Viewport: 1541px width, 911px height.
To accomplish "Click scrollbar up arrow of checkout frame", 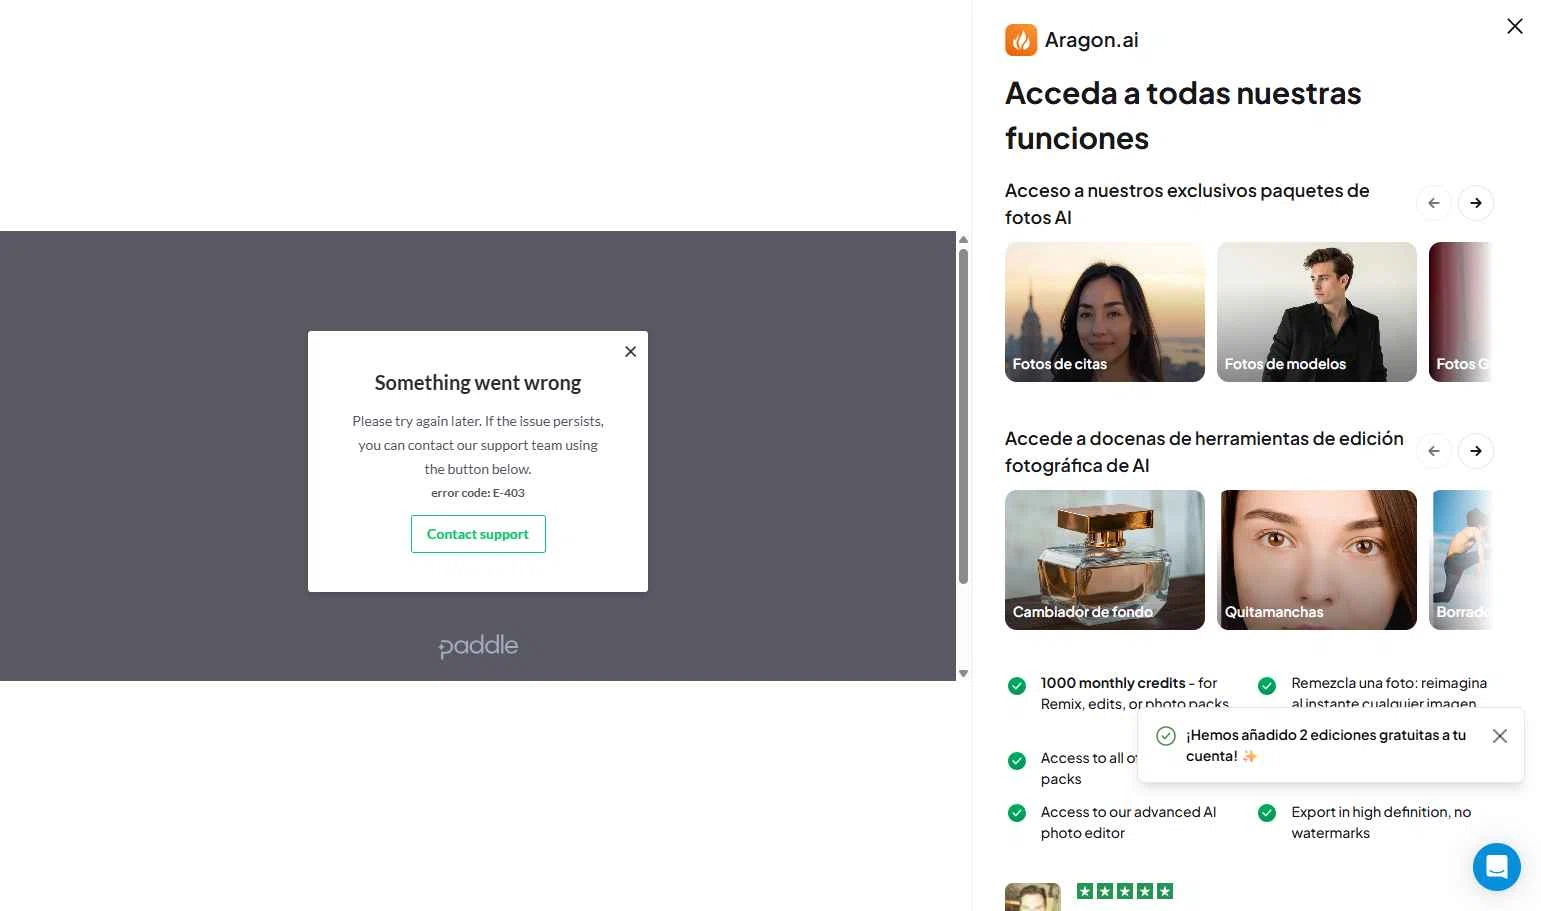I will 963,239.
